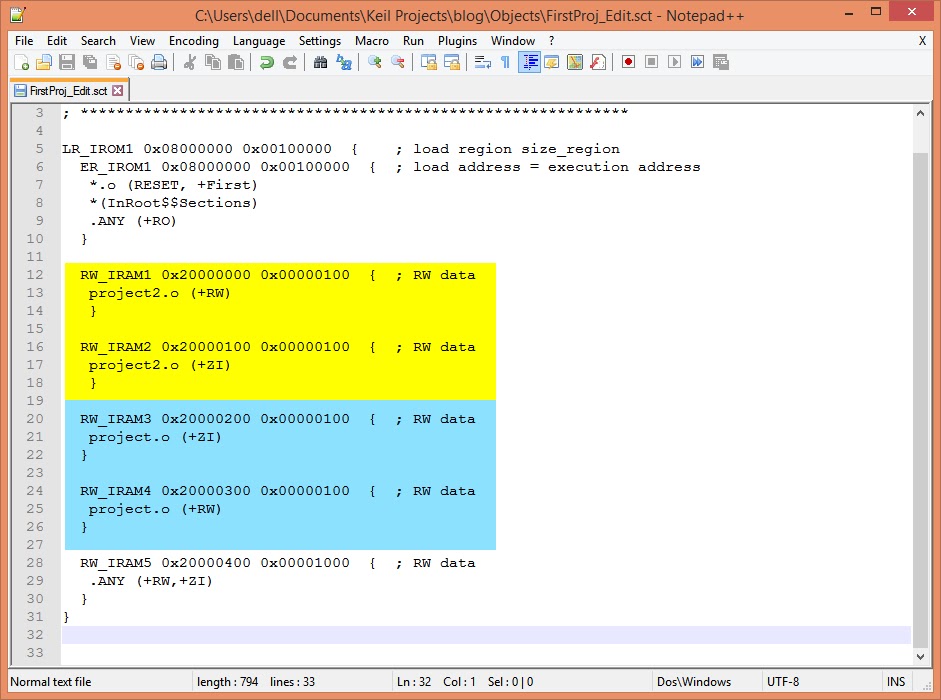Image resolution: width=941 pixels, height=700 pixels.
Task: Click the INS insert-mode status indicator
Action: pyautogui.click(x=895, y=682)
